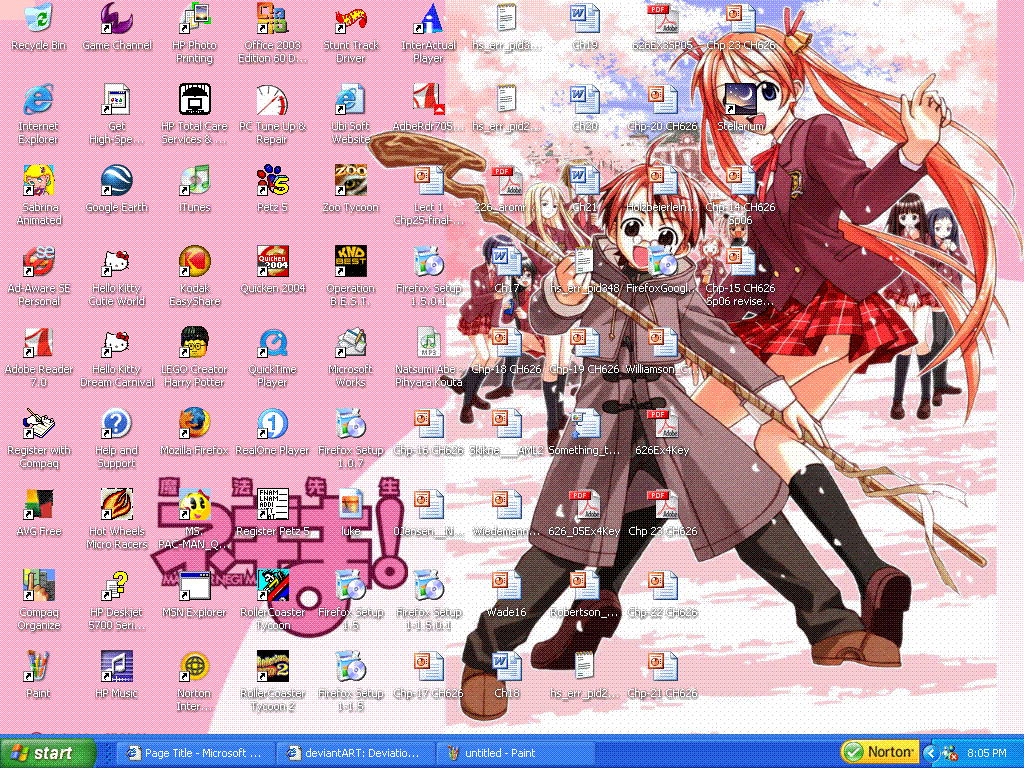Select the Chp-21 CH626 presentation
1024x768 pixels.
[662, 666]
